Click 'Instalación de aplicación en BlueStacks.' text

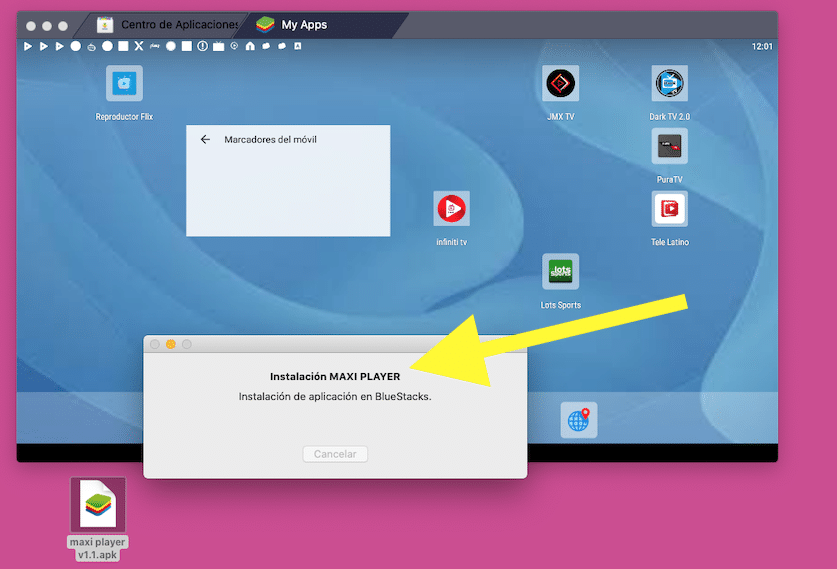click(335, 397)
